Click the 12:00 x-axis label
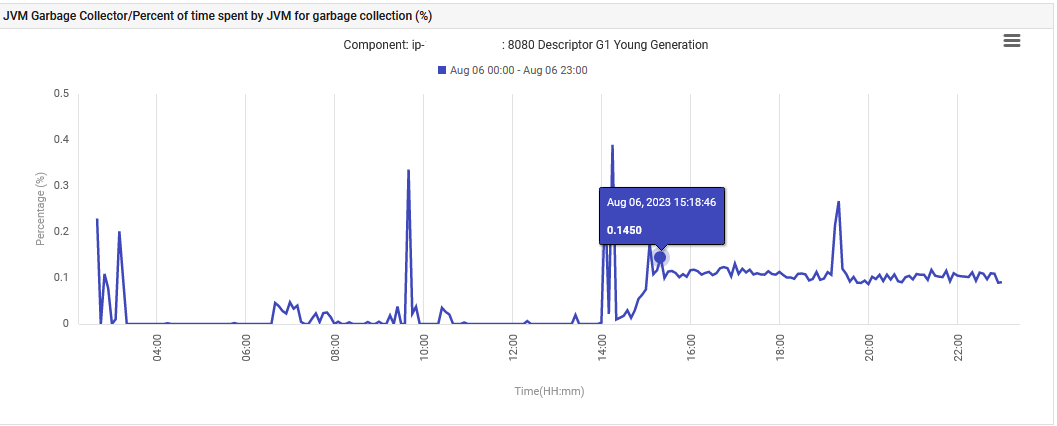The image size is (1057, 426). (513, 351)
